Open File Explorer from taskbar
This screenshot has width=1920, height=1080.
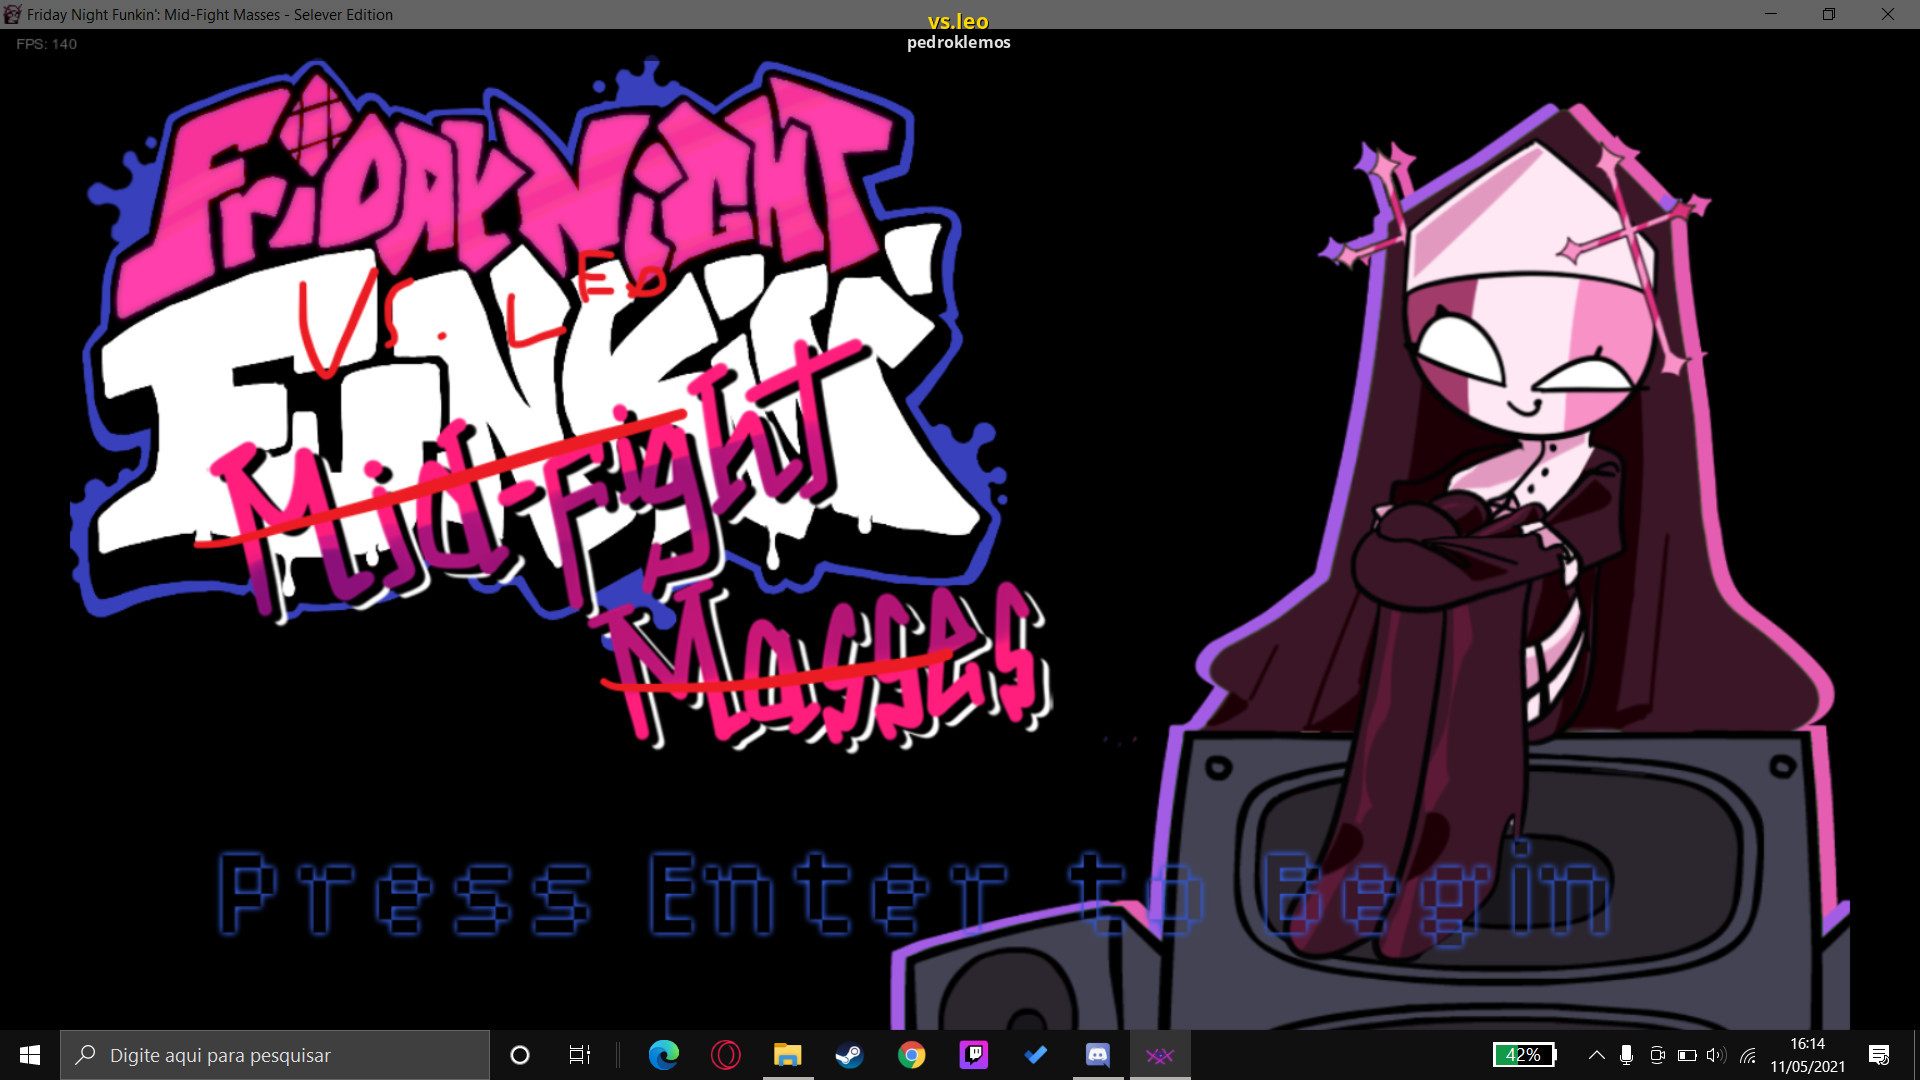coord(787,1055)
